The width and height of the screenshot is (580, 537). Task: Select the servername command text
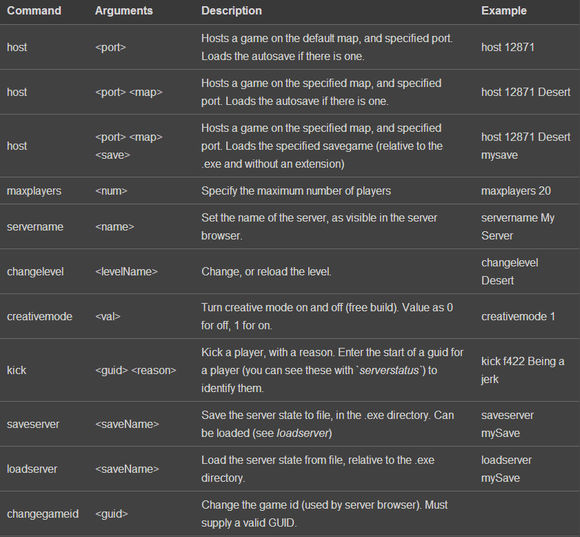[x=35, y=227]
